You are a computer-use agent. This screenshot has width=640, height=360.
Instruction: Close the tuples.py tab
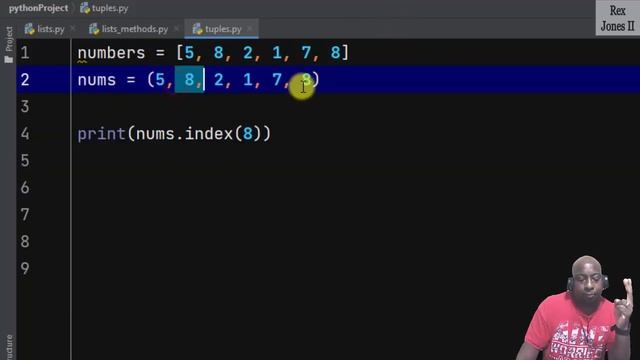(249, 29)
